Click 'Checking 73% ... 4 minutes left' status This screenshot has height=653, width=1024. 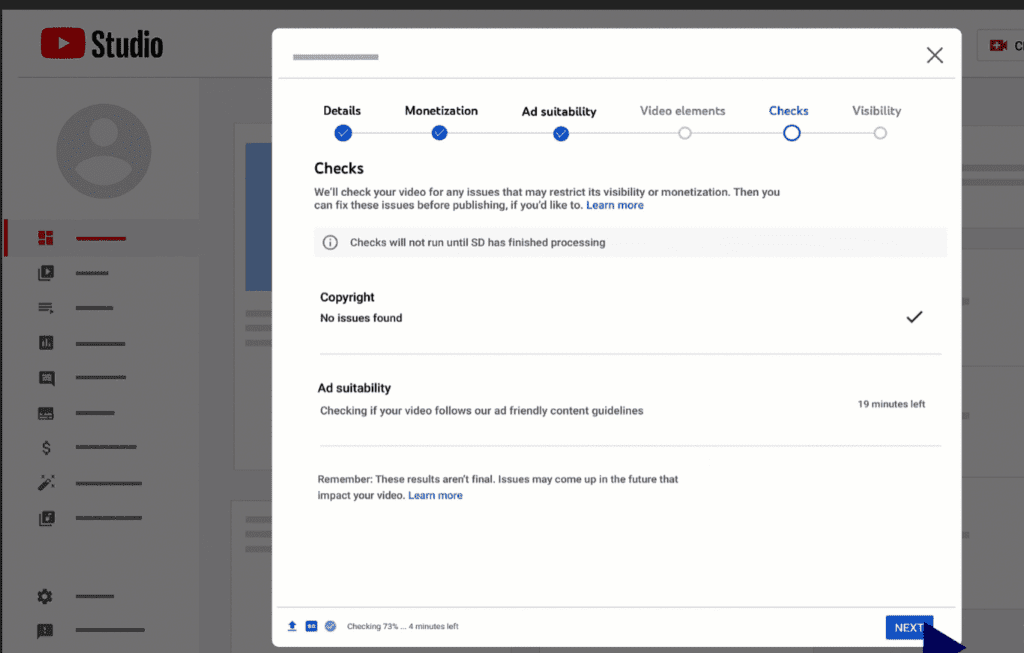tap(402, 626)
